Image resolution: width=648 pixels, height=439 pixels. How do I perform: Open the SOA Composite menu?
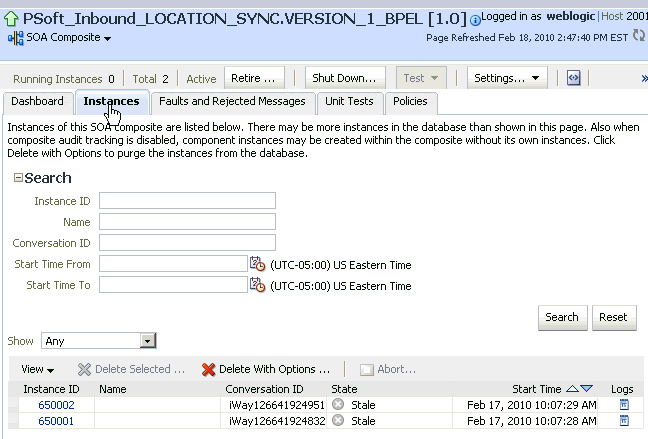(60, 38)
